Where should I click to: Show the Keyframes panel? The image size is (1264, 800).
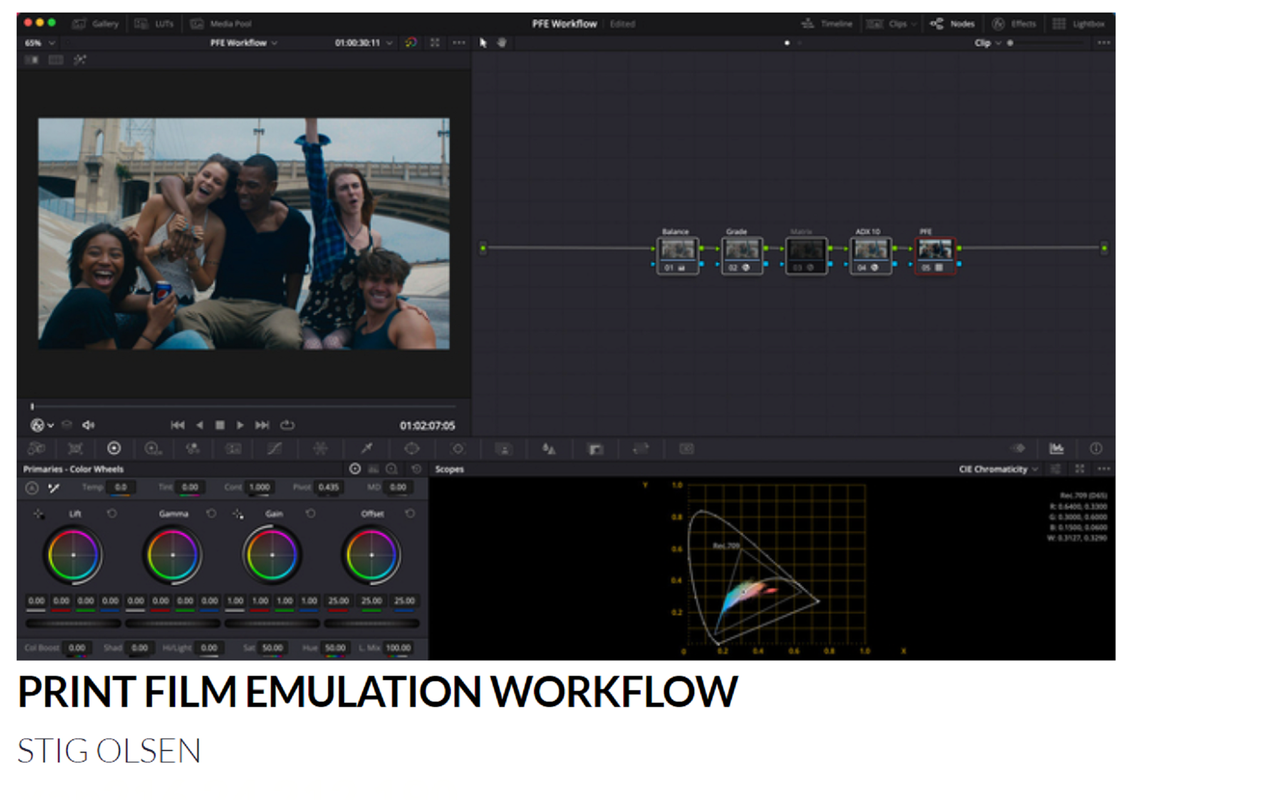pos(1019,449)
